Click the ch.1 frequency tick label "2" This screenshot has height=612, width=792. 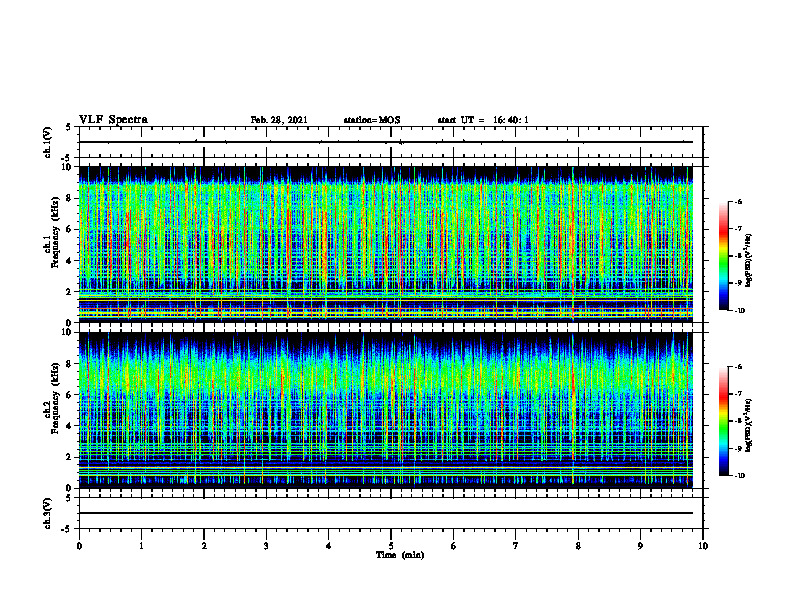point(70,291)
